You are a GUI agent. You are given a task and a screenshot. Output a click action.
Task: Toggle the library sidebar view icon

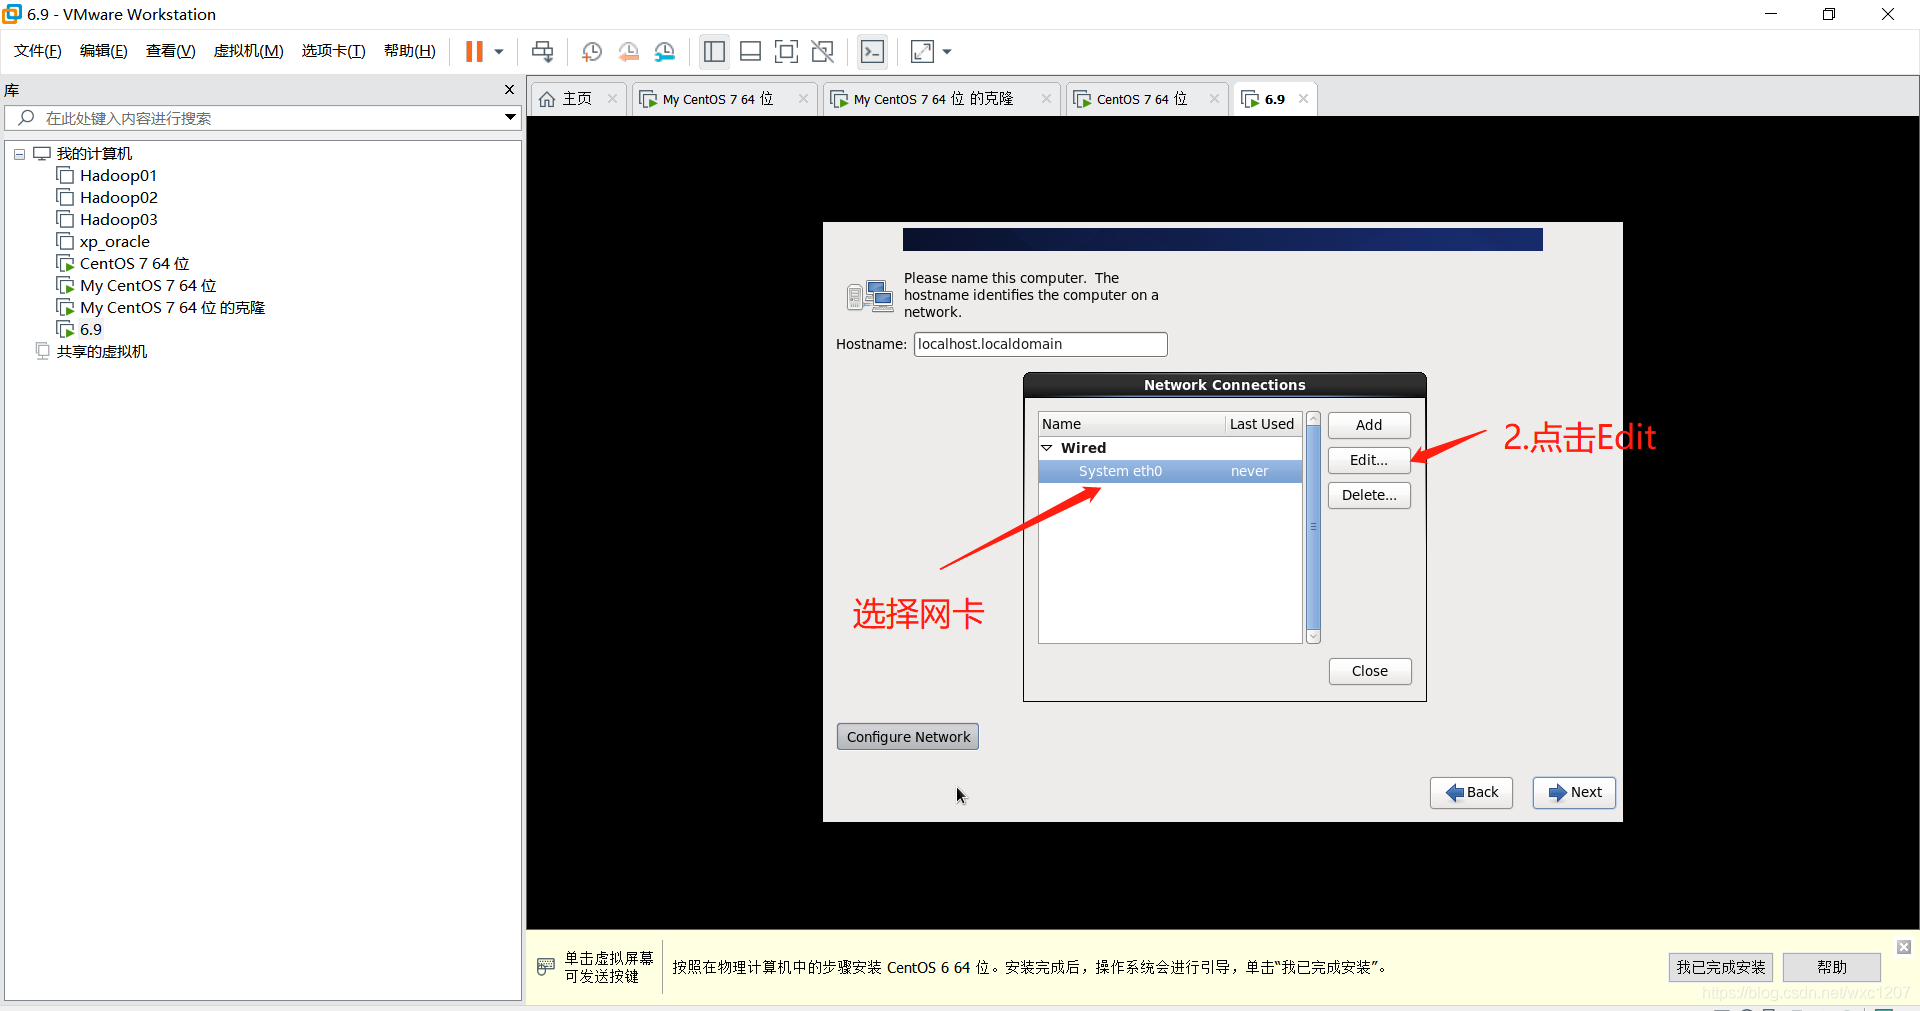click(x=714, y=51)
